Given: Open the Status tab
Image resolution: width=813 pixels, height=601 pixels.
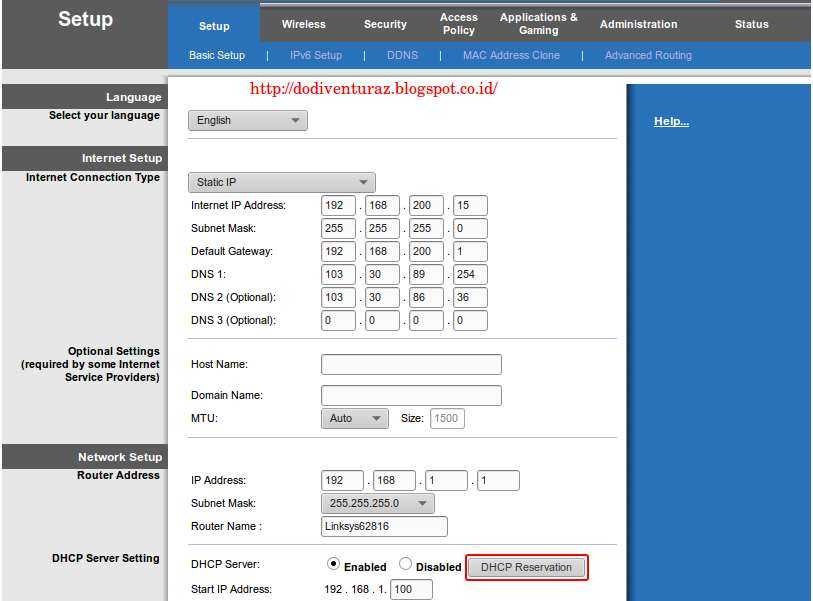Looking at the screenshot, I should (x=751, y=24).
